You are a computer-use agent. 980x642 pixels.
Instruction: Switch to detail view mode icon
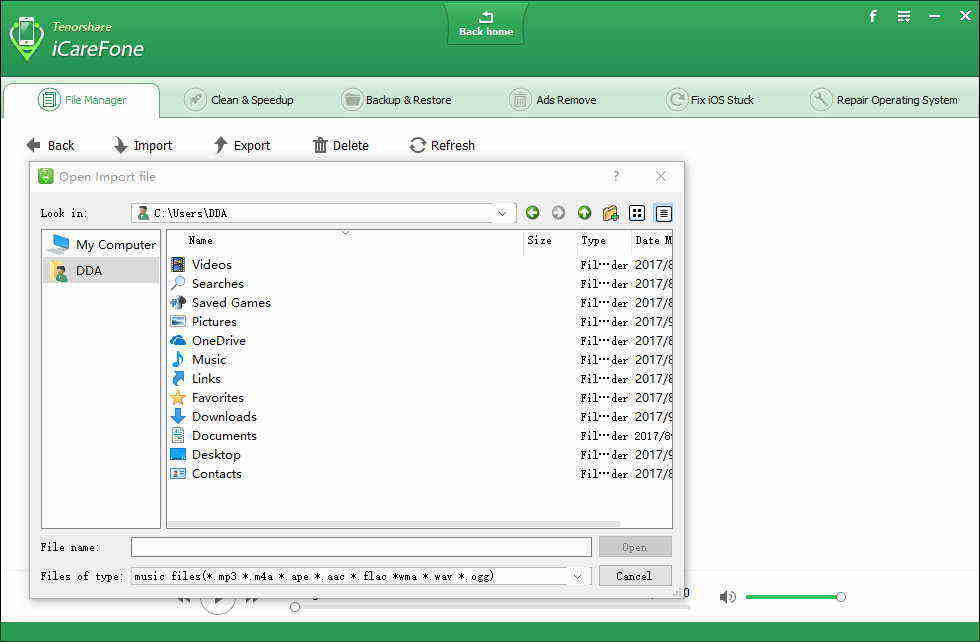click(663, 213)
